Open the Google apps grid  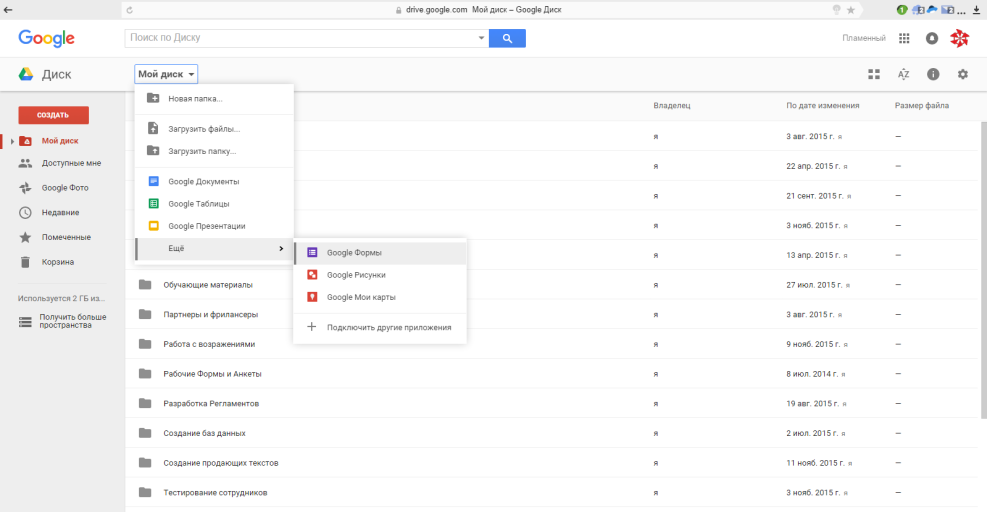click(904, 38)
